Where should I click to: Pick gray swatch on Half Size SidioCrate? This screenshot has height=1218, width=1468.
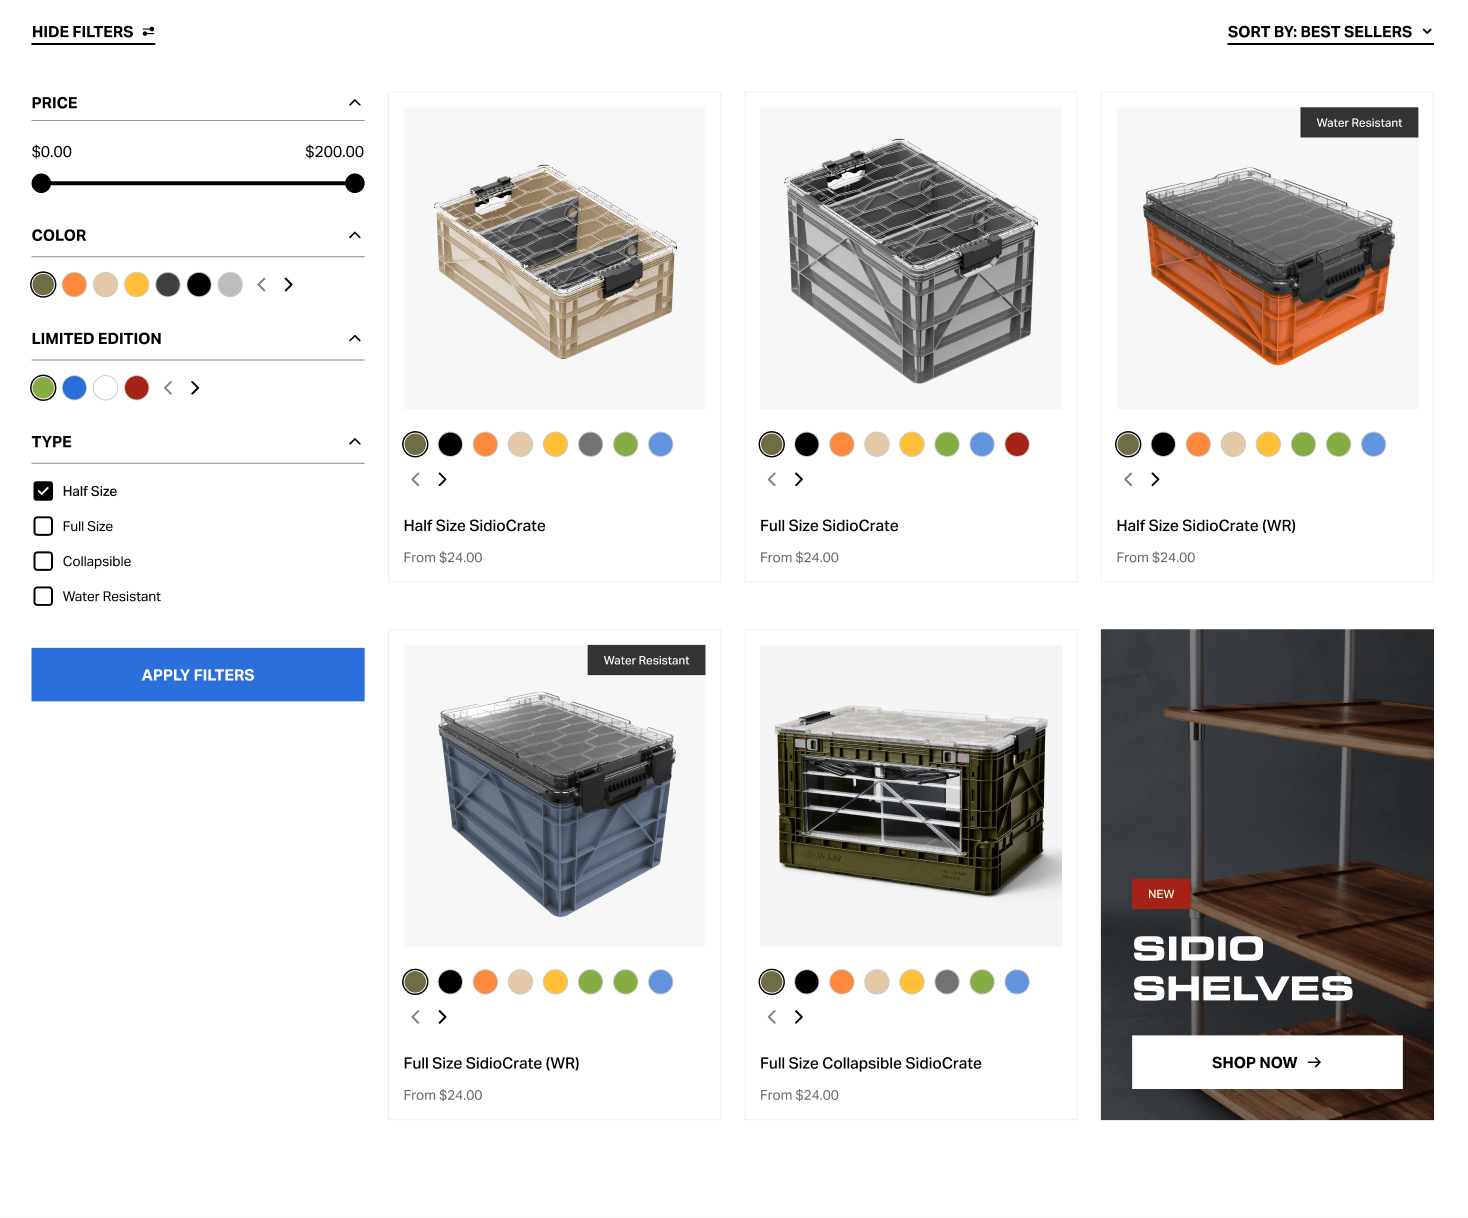[591, 445]
